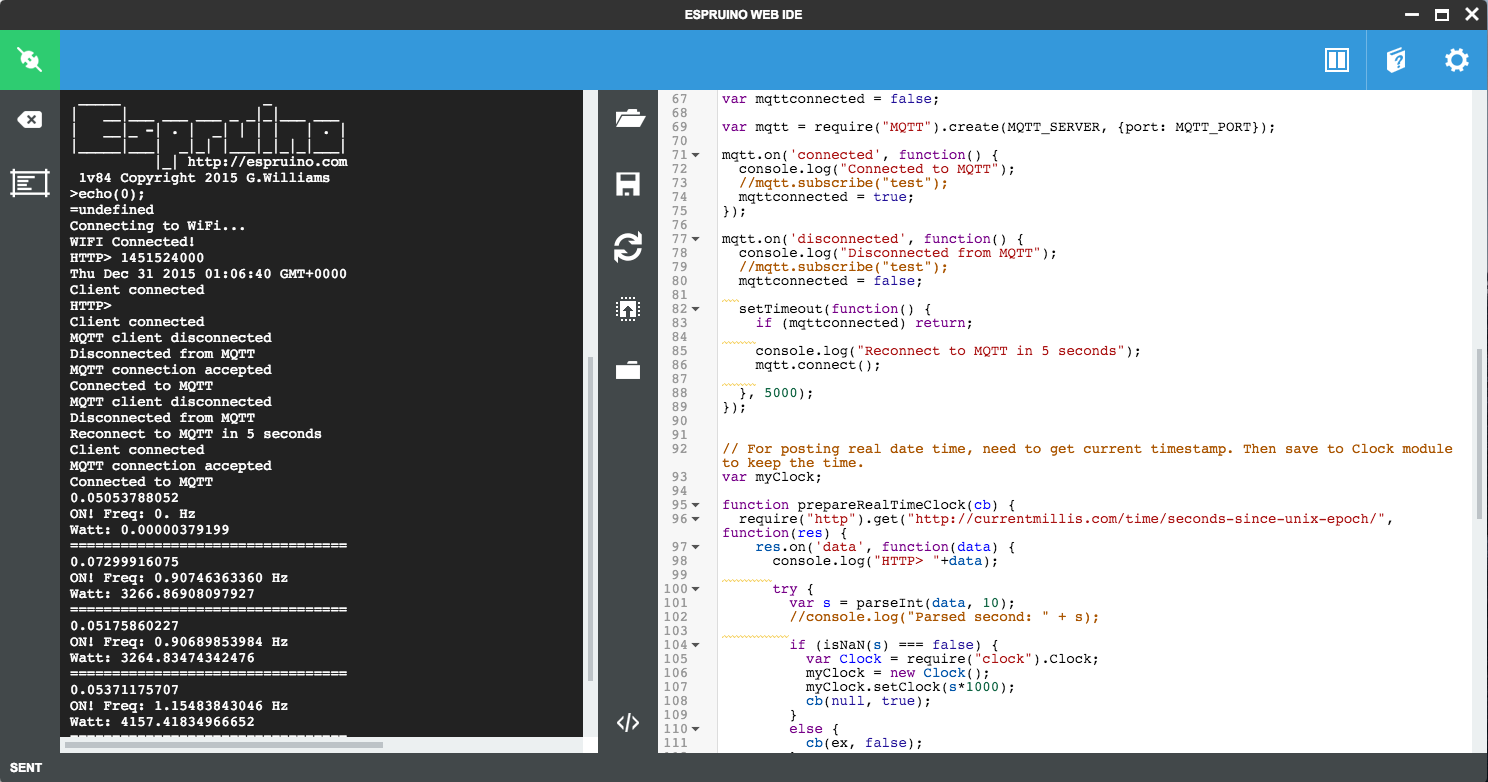
Task: Click 'var mqttconnected = false;' on line 67
Action: (x=830, y=99)
